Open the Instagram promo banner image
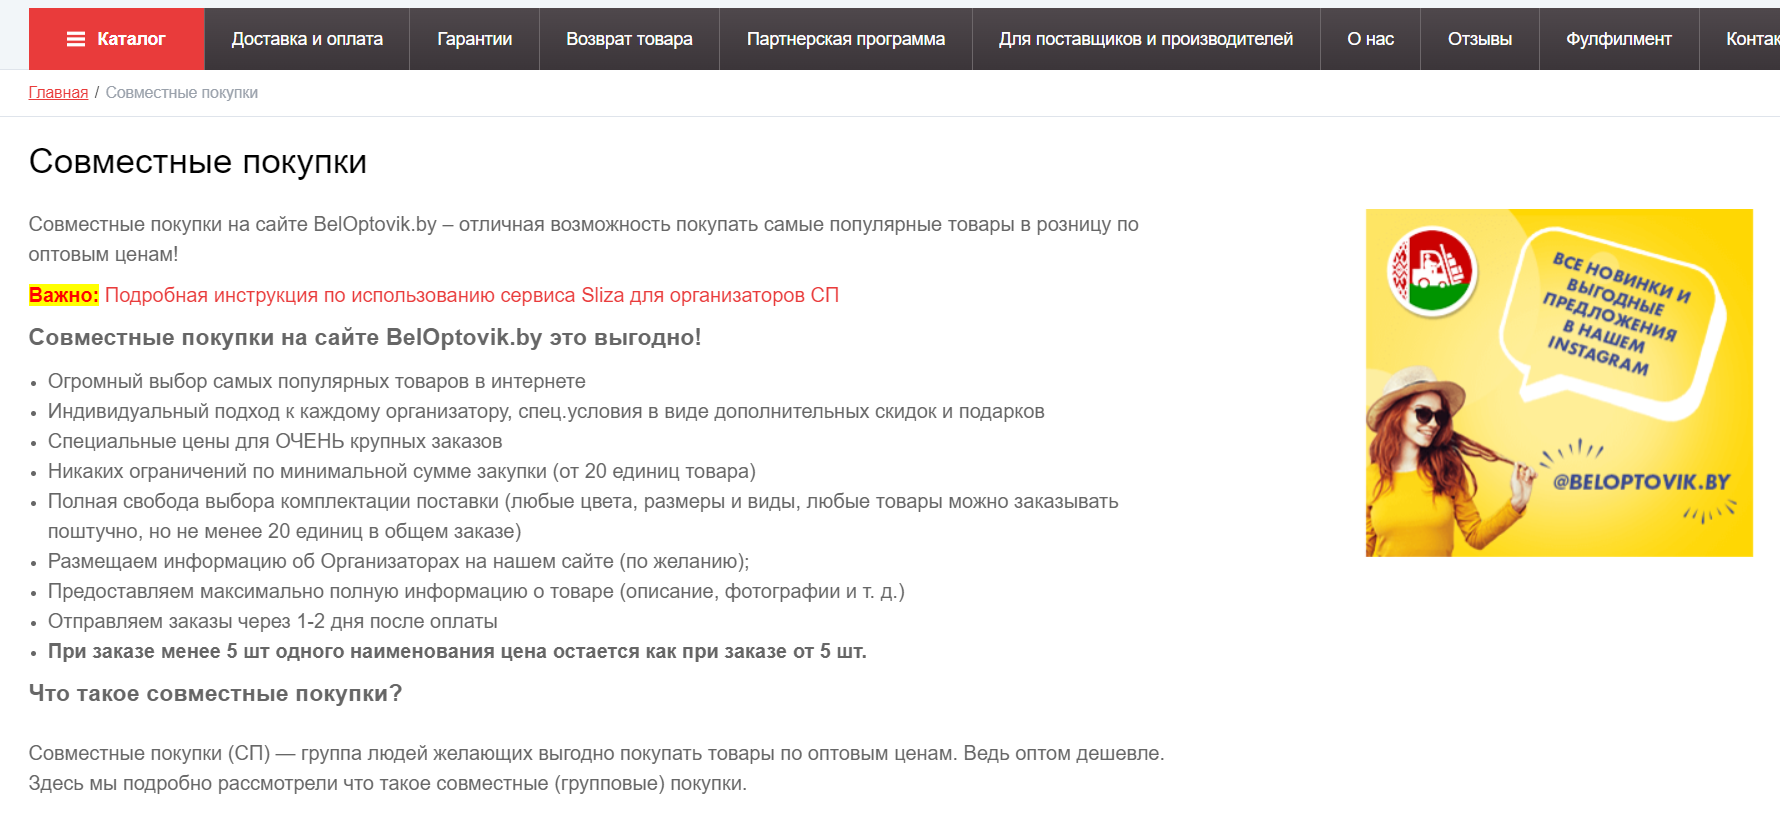 coord(1559,383)
